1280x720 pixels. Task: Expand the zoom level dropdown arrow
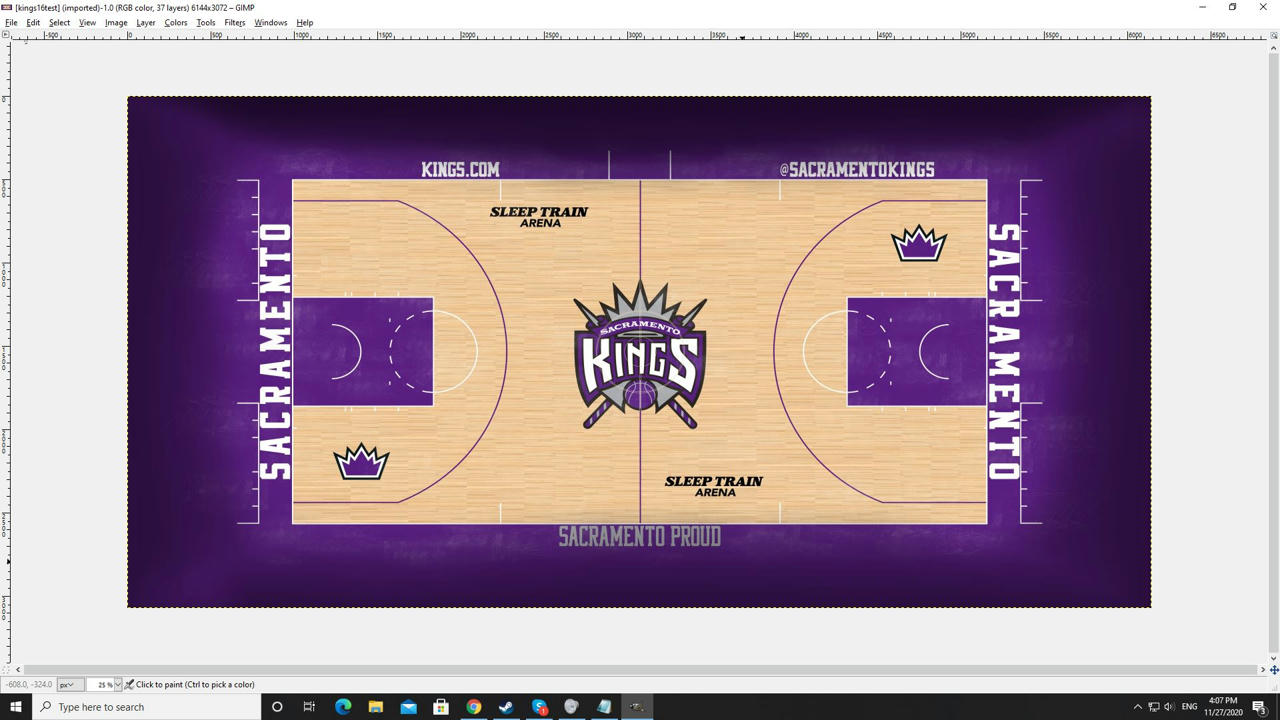click(x=118, y=685)
